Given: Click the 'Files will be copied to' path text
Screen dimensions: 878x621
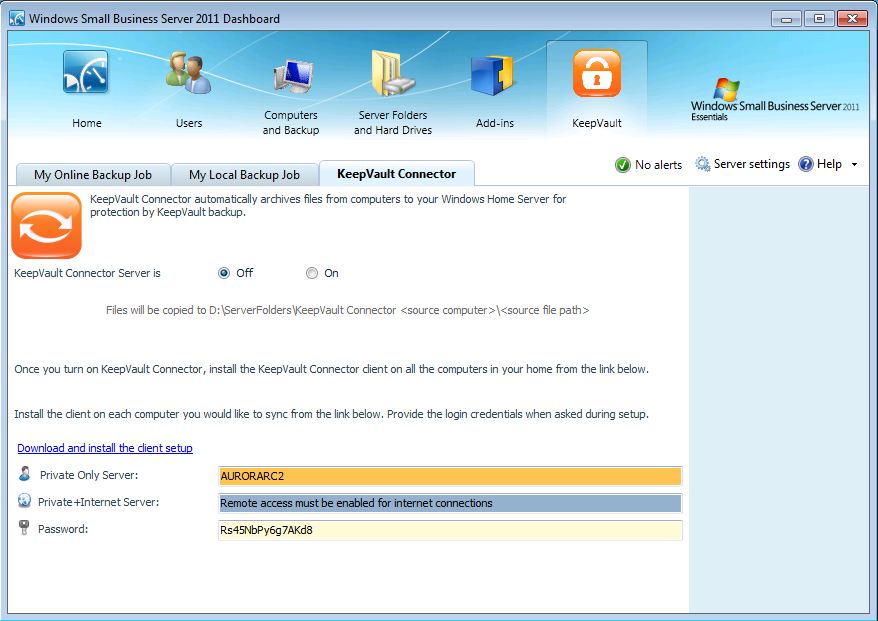Looking at the screenshot, I should point(347,310).
